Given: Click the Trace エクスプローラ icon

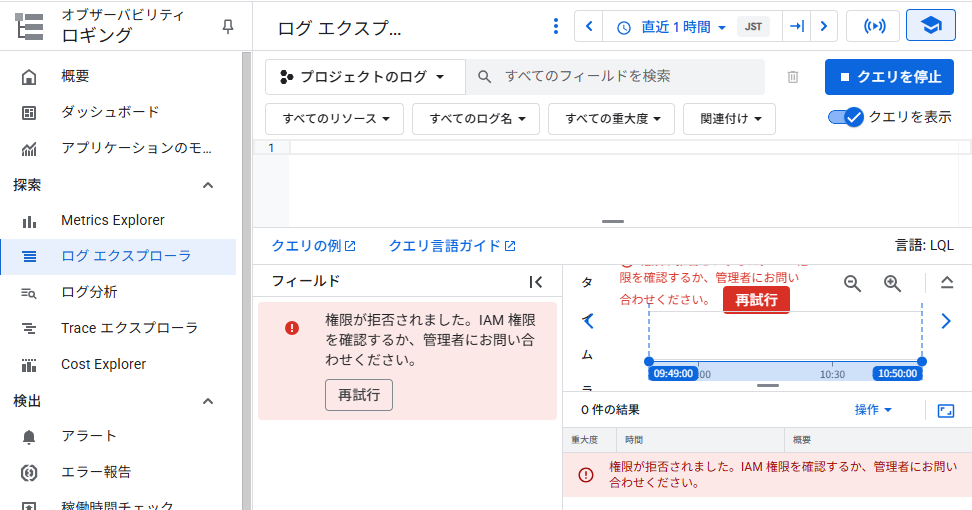Looking at the screenshot, I should pos(29,328).
